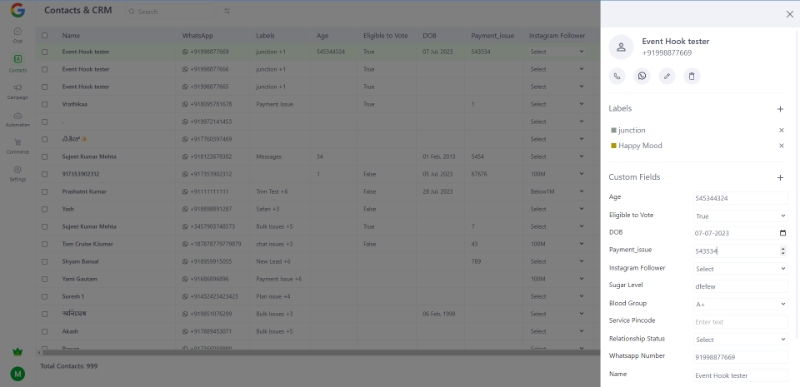Check the box for Shyam Bansal row
Image resolution: width=800 pixels, height=387 pixels.
tap(45, 262)
